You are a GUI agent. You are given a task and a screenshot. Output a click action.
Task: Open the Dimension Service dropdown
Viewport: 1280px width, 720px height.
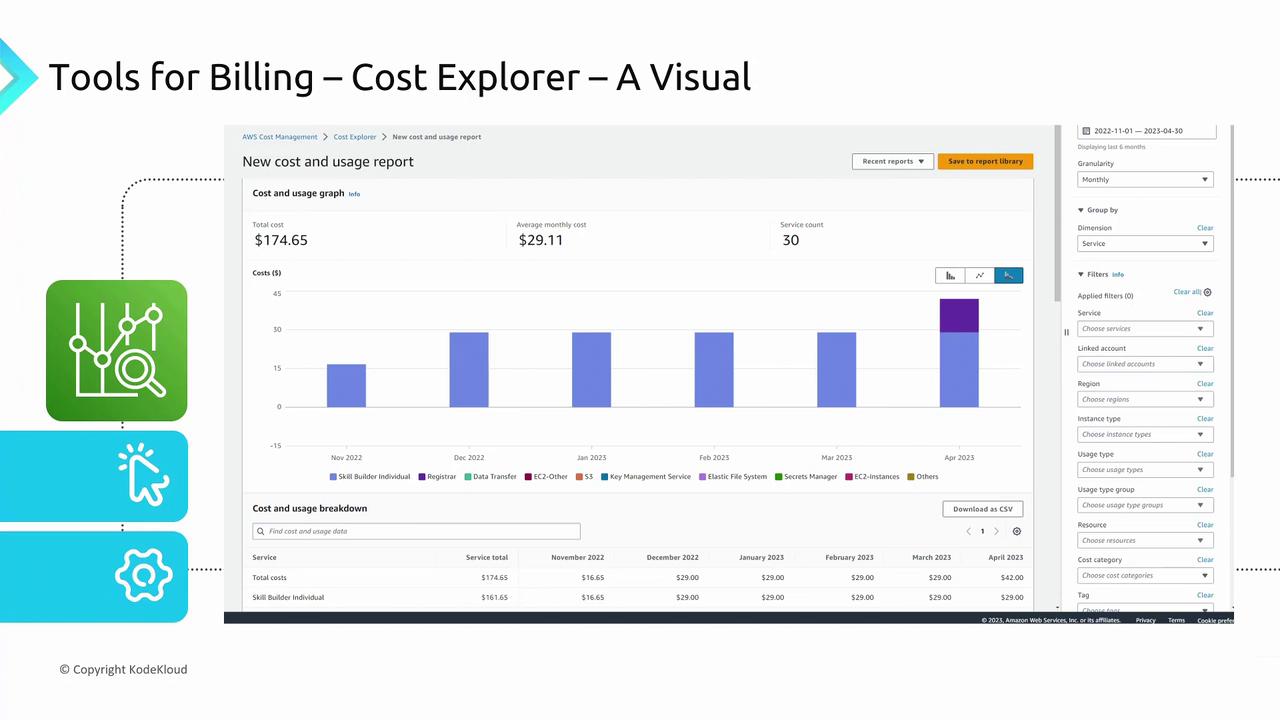pyautogui.click(x=1145, y=244)
